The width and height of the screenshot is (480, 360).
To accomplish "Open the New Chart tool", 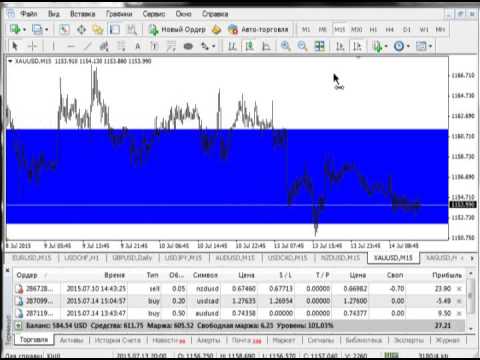I will tap(15, 29).
